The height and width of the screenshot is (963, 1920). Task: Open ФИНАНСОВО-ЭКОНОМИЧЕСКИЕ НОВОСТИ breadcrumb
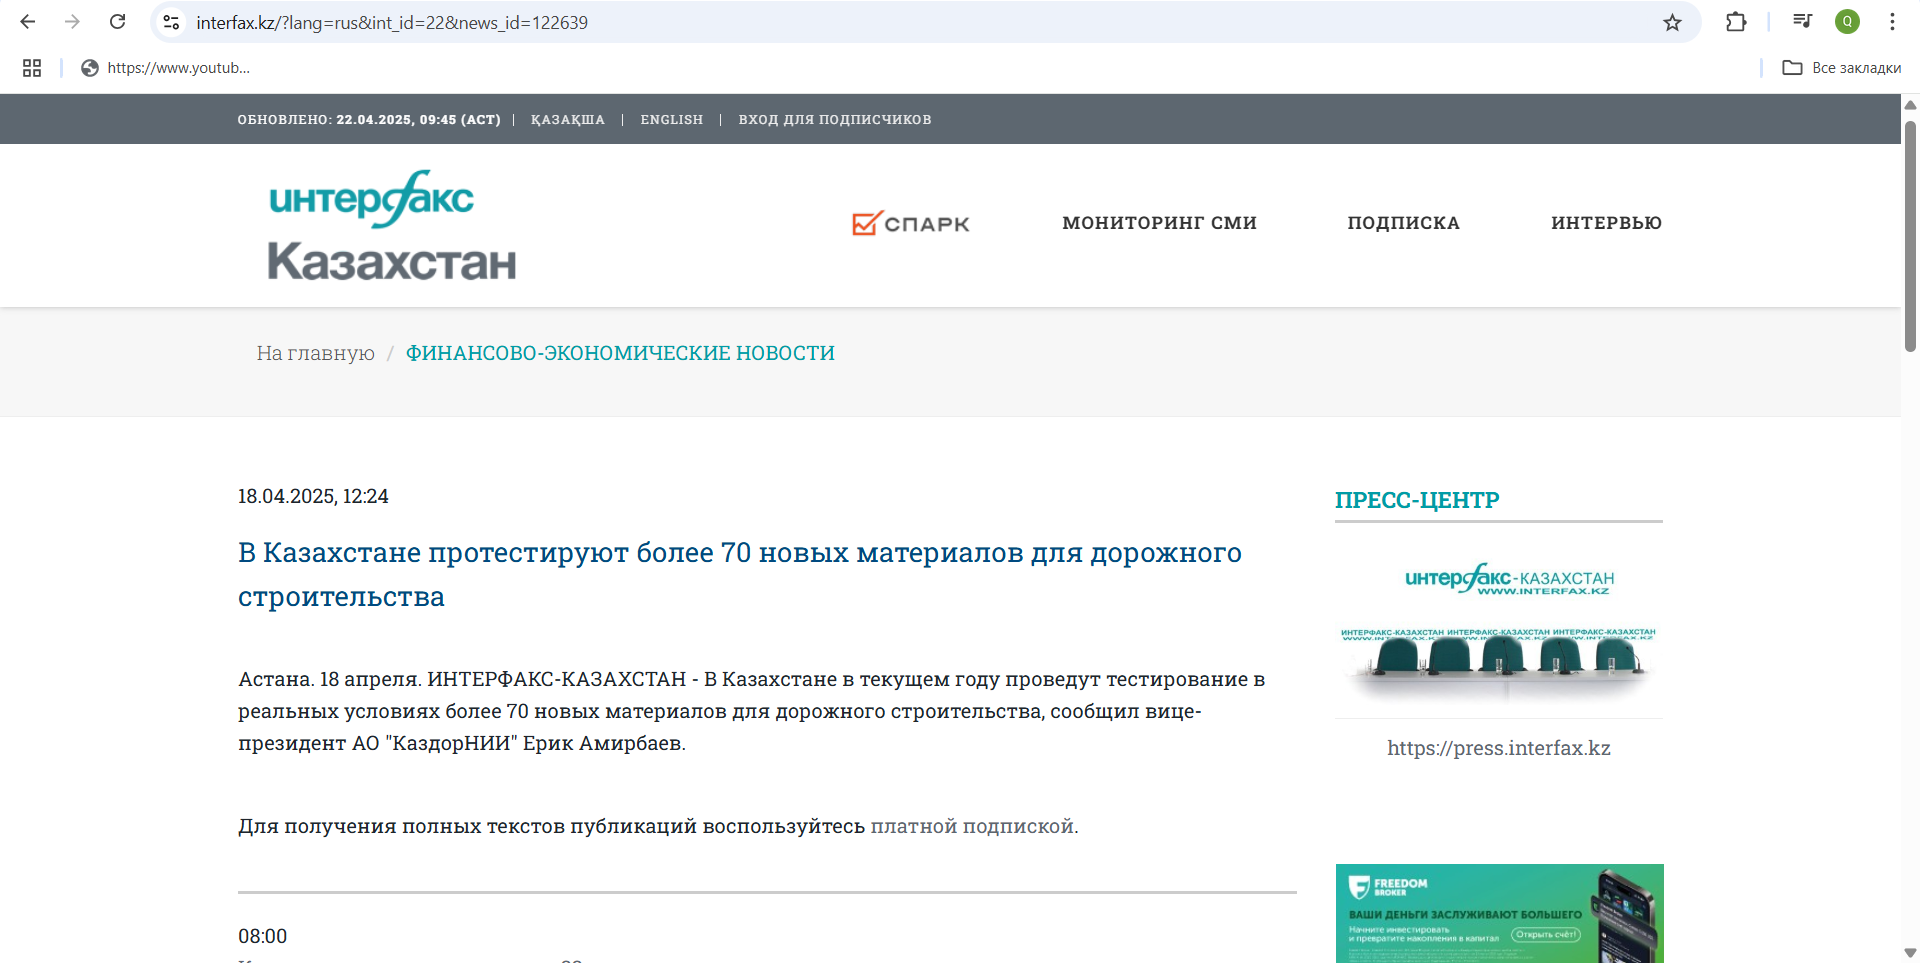(x=620, y=353)
